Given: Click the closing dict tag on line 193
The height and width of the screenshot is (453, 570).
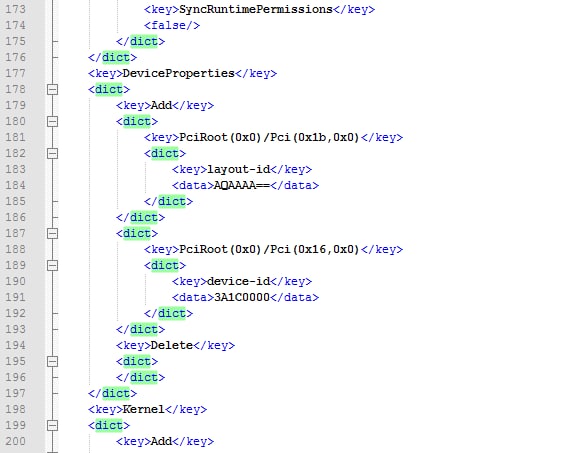Looking at the screenshot, I should click(x=140, y=329).
